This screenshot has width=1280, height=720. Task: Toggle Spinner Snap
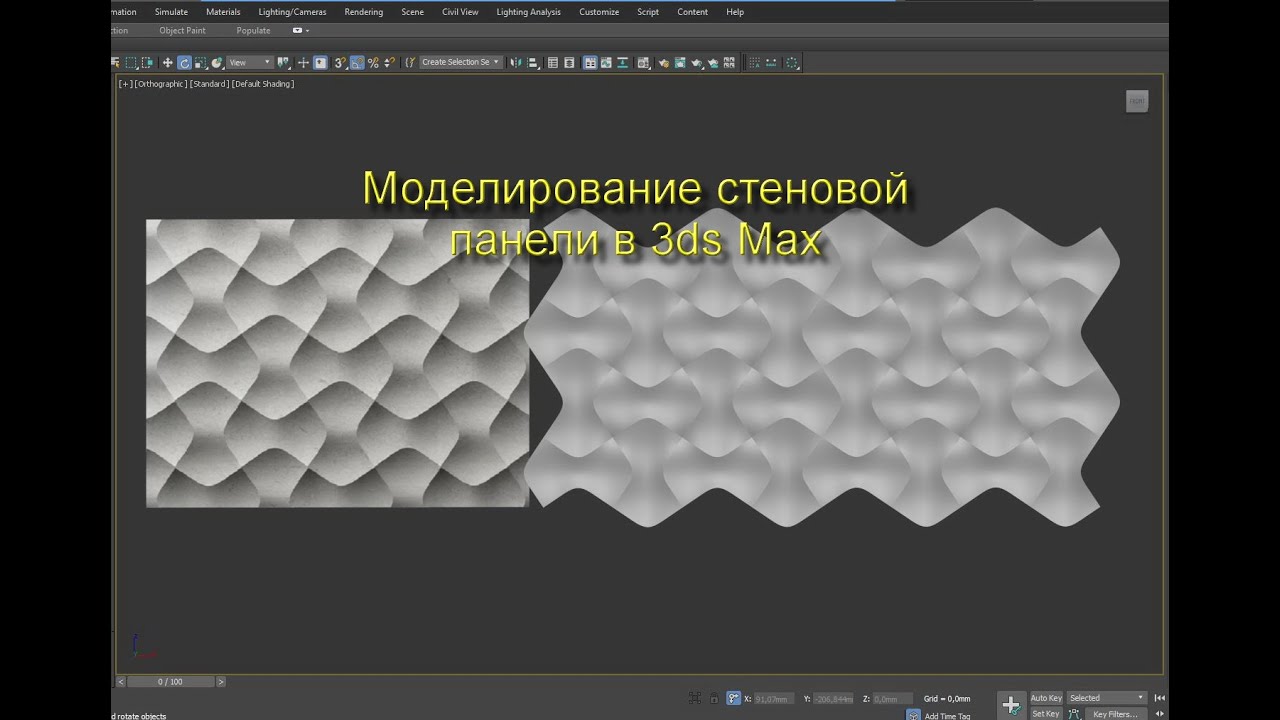click(389, 62)
